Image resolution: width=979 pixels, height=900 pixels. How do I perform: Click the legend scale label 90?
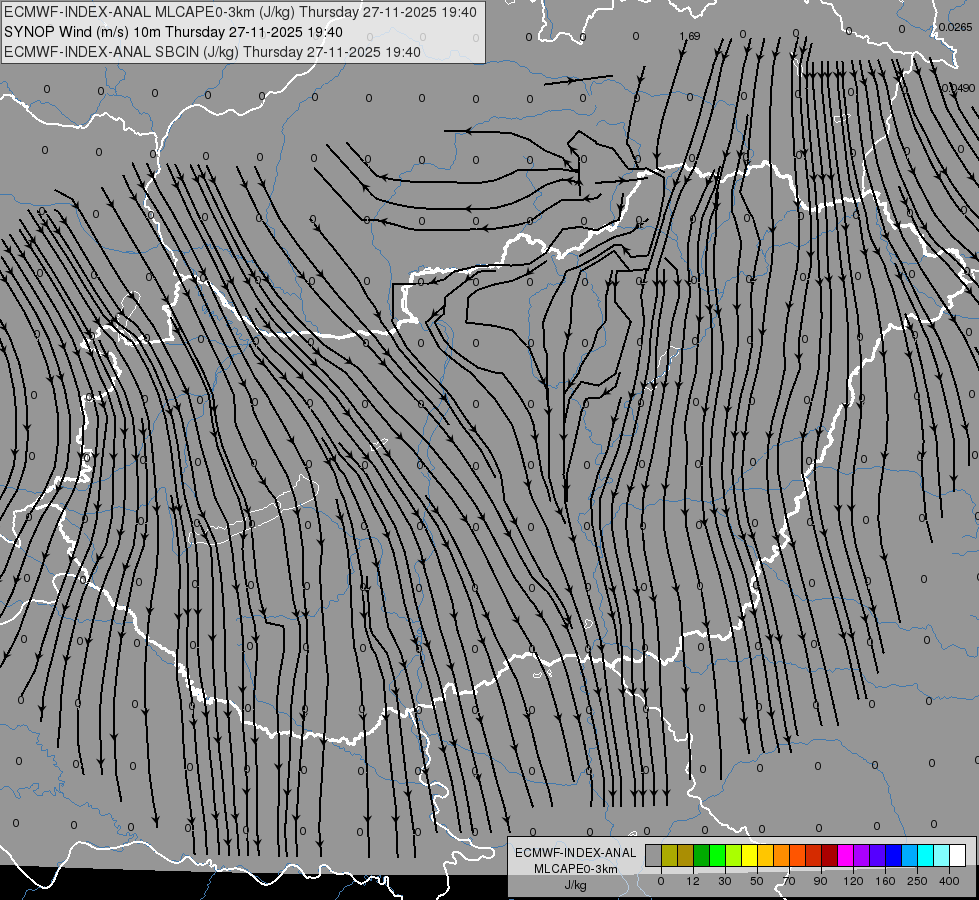click(820, 881)
